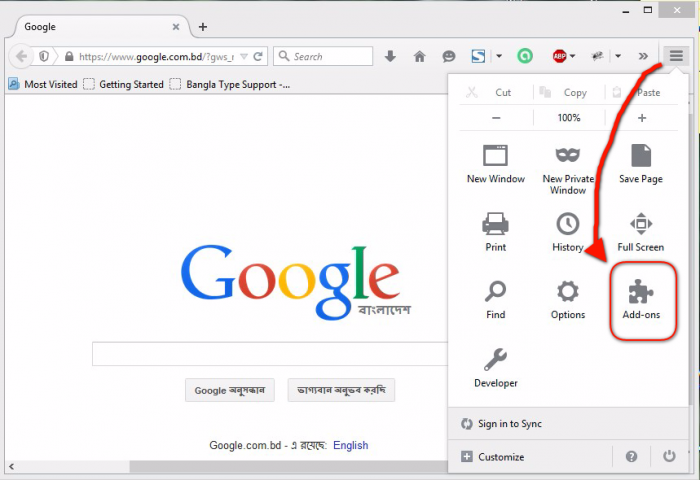This screenshot has width=700, height=480.
Task: Go to the Home page icon
Action: [x=420, y=56]
